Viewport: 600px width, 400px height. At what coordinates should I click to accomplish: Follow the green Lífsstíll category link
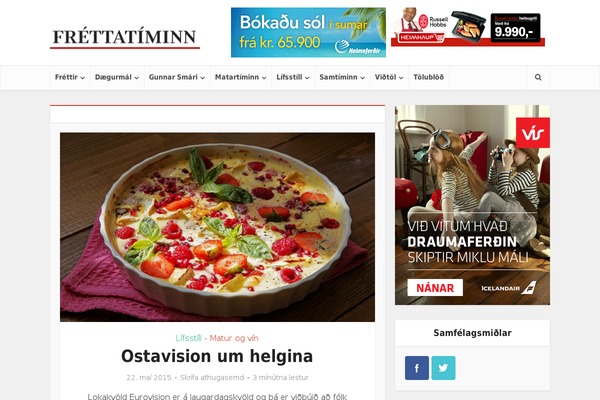point(188,338)
